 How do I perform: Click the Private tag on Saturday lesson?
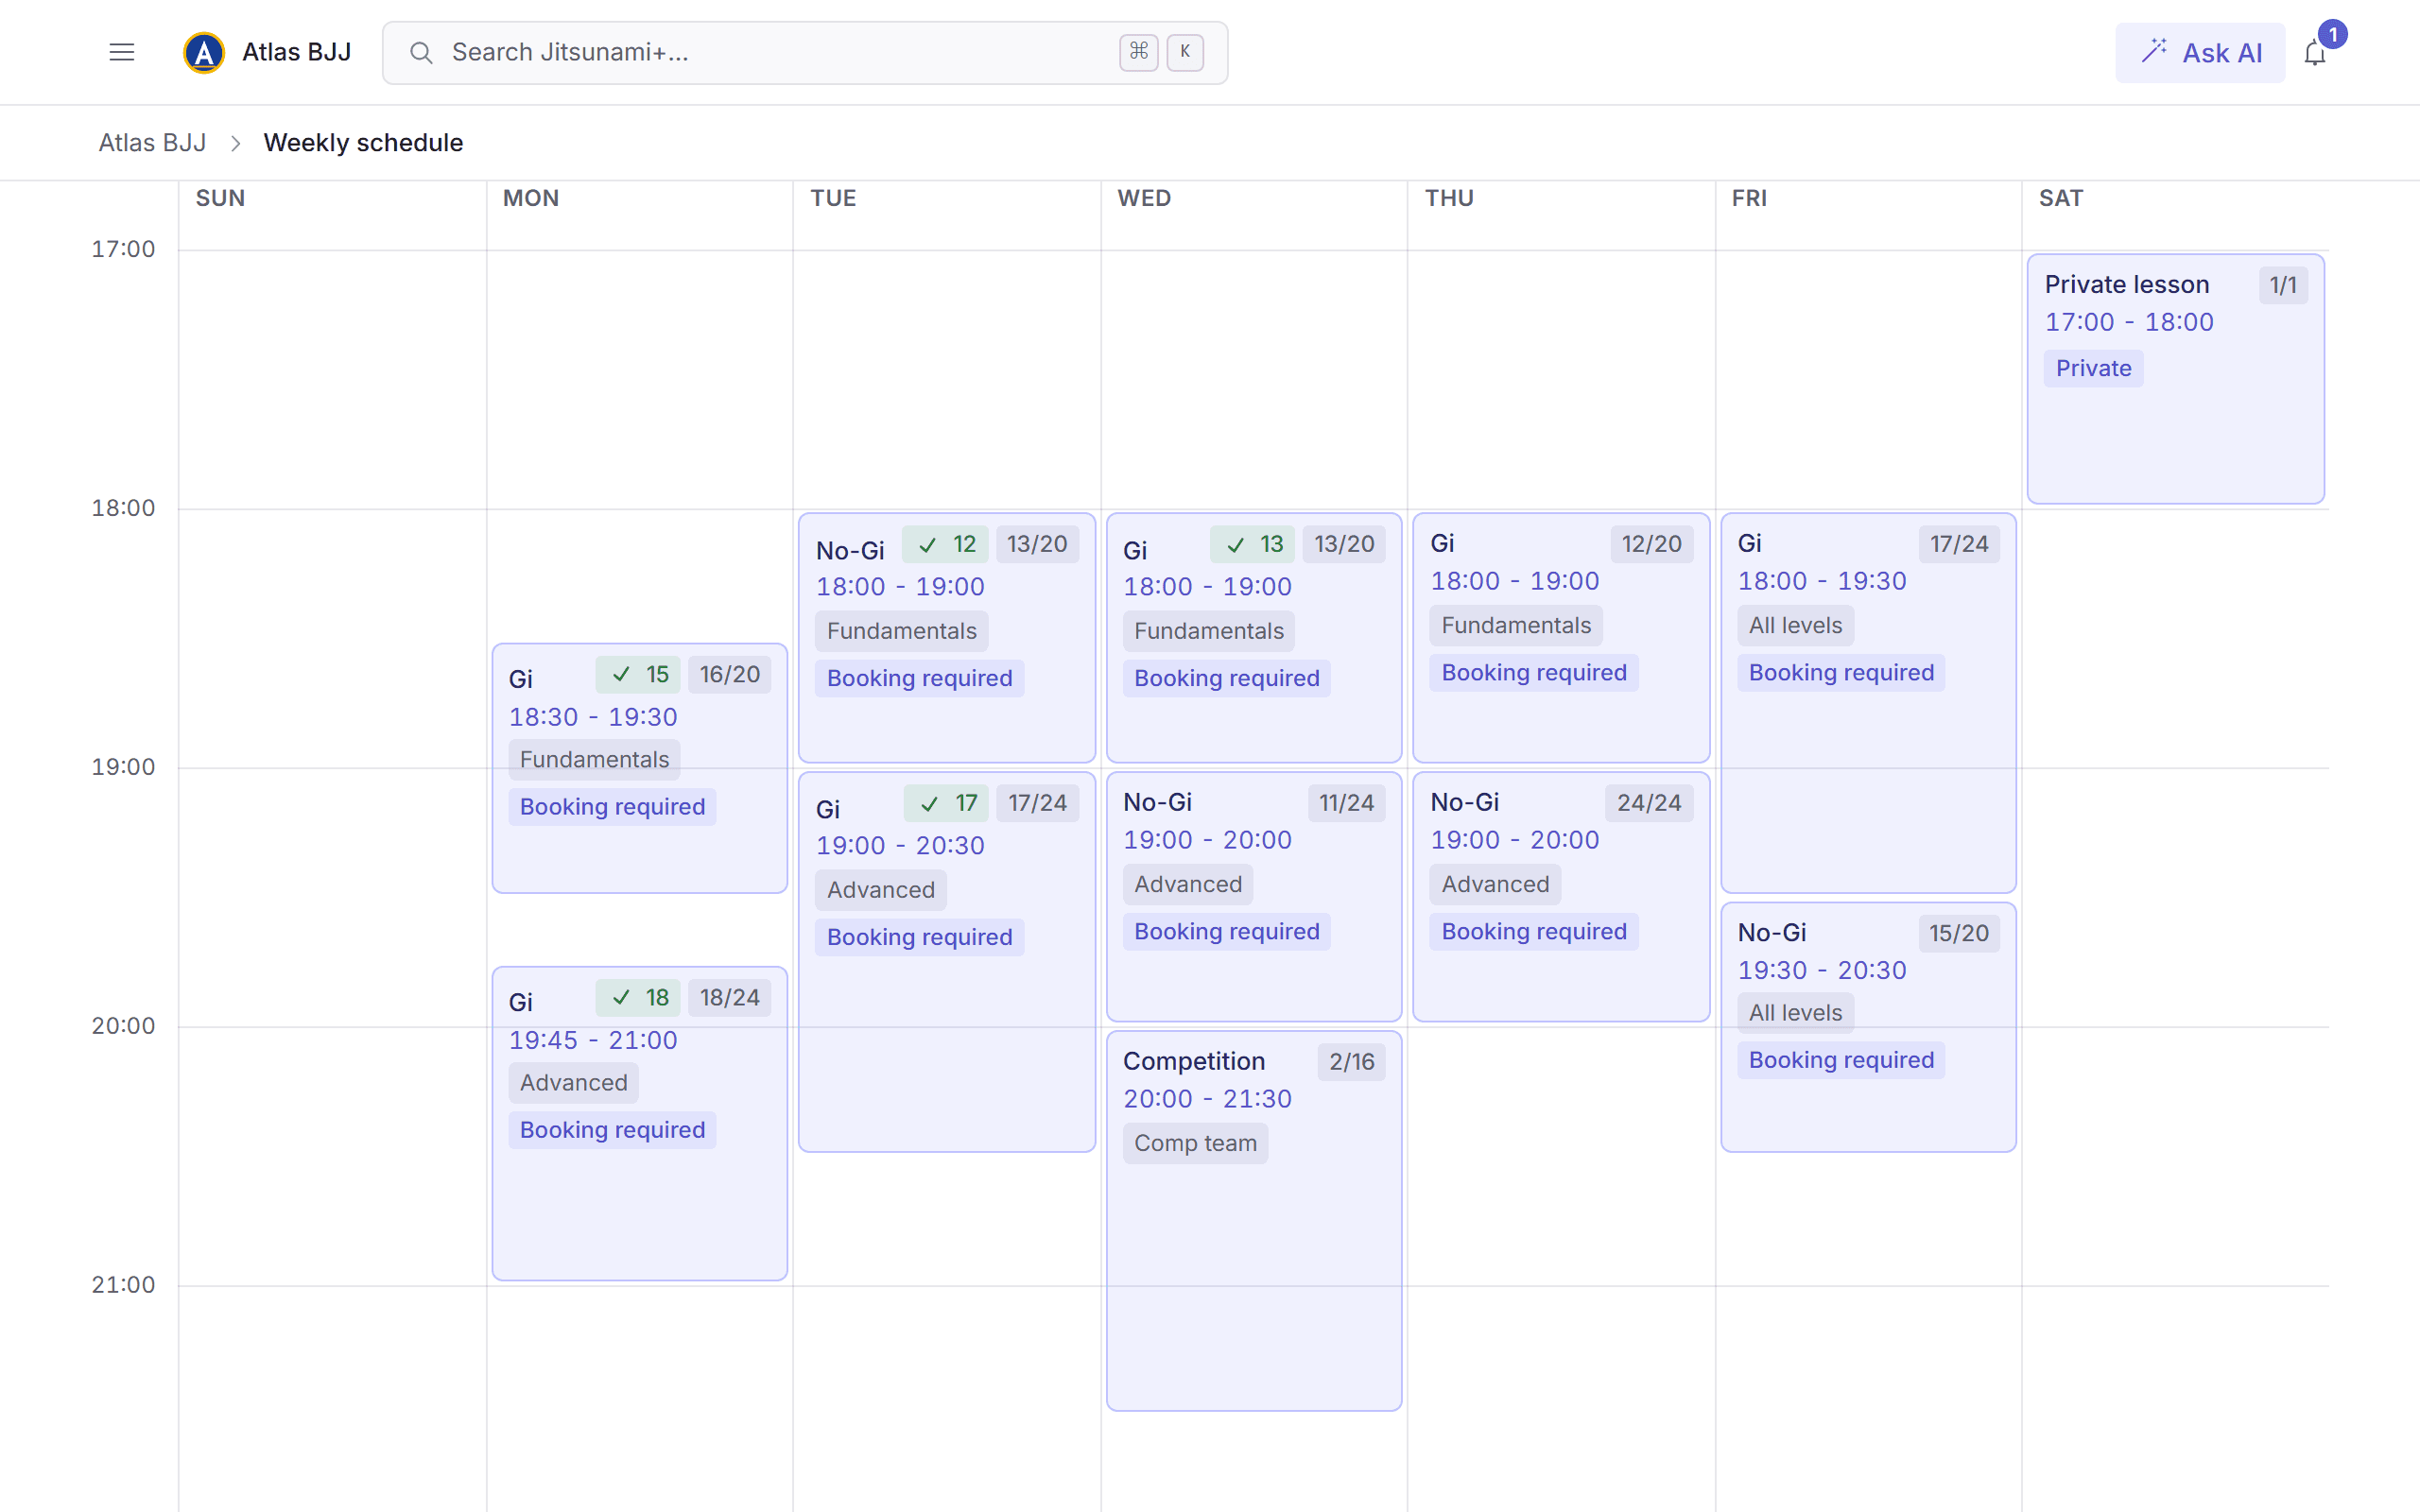point(2093,368)
